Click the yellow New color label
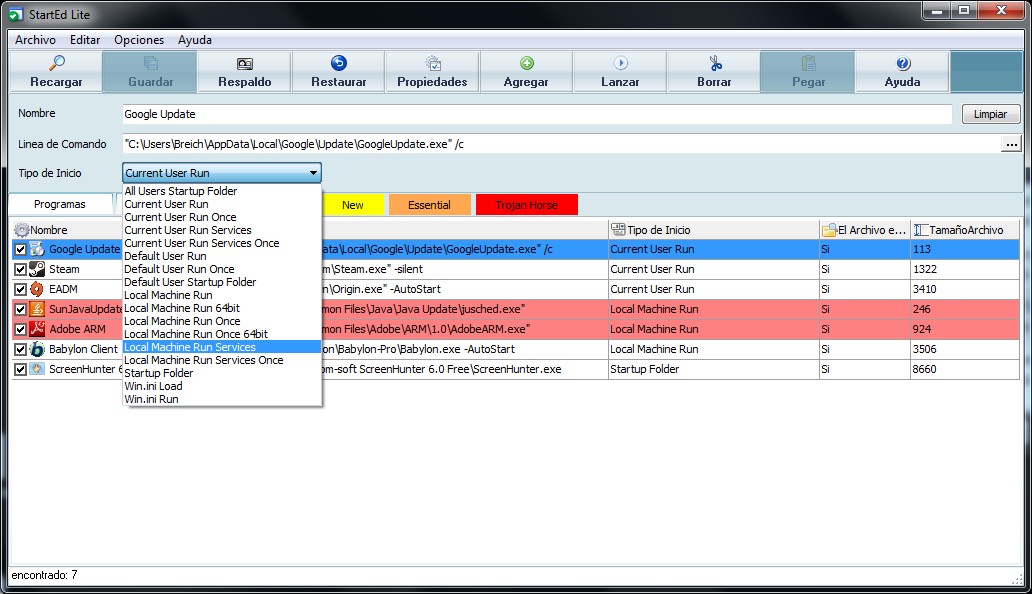This screenshot has height=594, width=1032. tap(353, 205)
